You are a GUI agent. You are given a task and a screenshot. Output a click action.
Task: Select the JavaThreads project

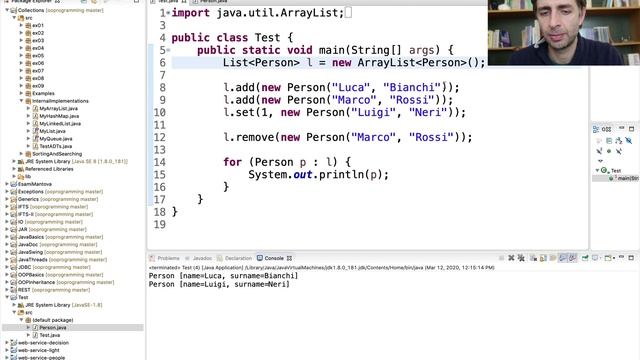click(x=62, y=260)
